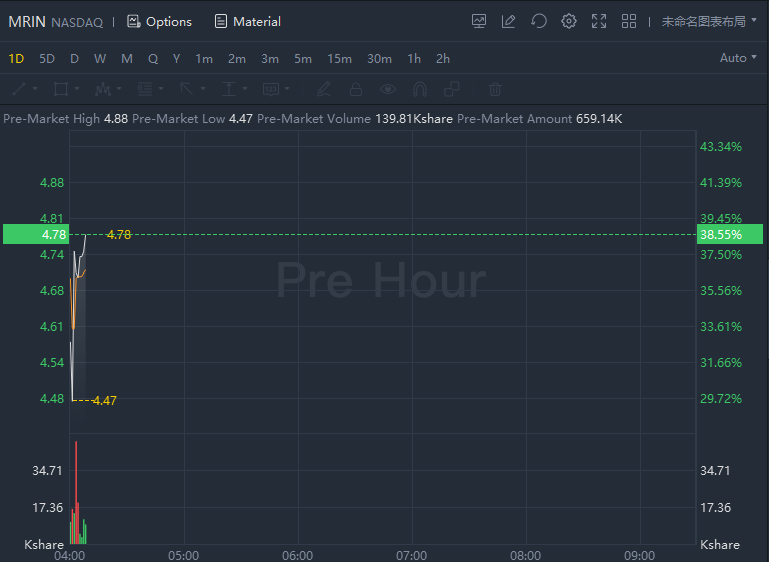Open the 未命名图表布局 layout dropdown
Viewport: 769px width, 562px height.
coord(709,22)
